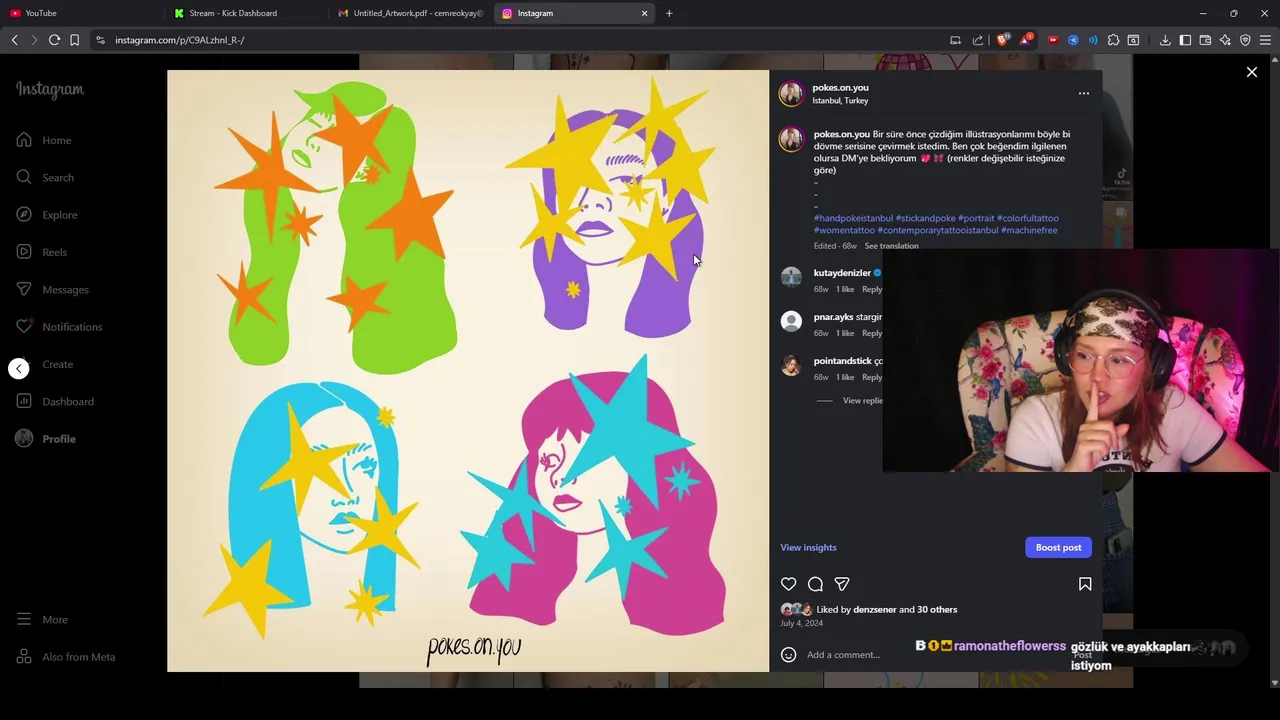The image size is (1280, 720).
Task: Open pnar.ayks commenter profile
Action: (833, 317)
